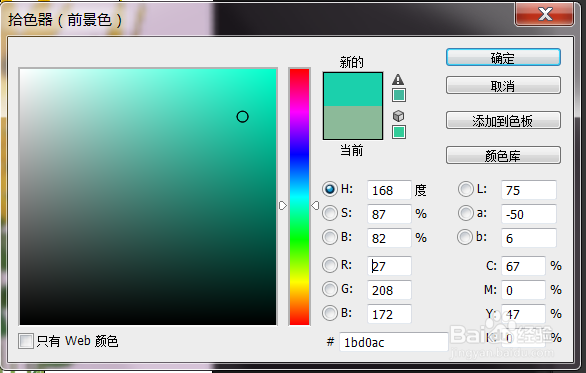
Task: Select the B blue radio button
Action: 330,313
